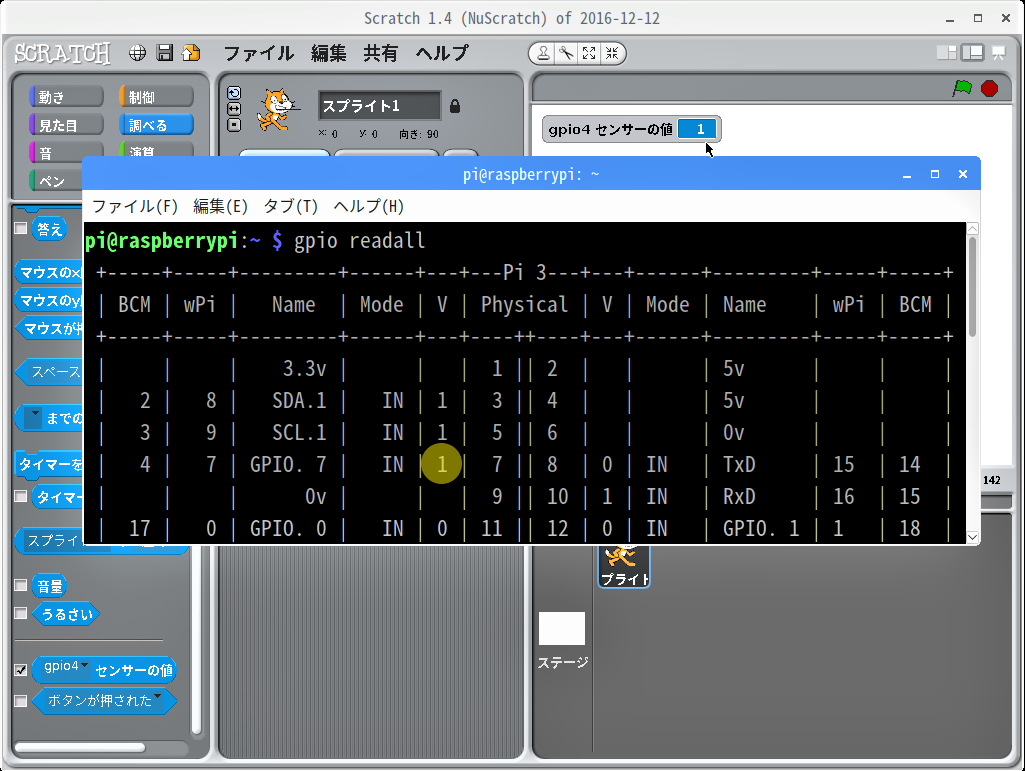
Task: Click the うるさい boolean block
Action: tap(66, 614)
